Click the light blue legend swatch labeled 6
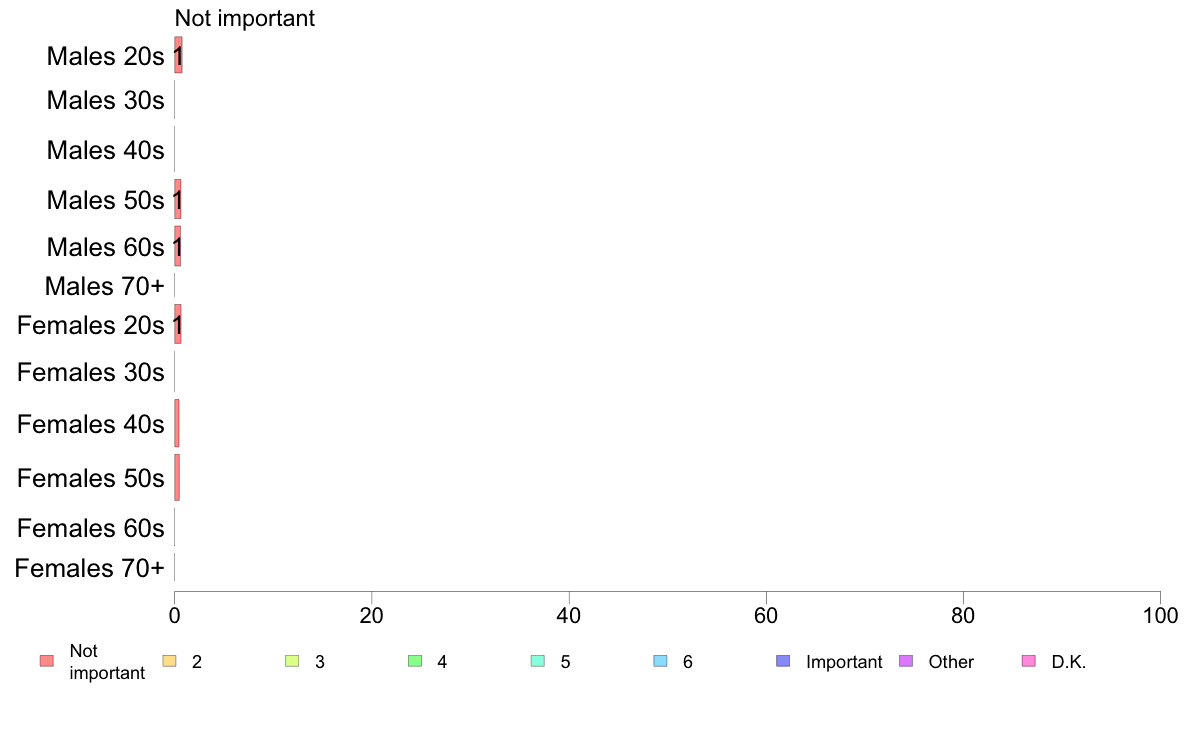Image resolution: width=1188 pixels, height=736 pixels. (661, 661)
